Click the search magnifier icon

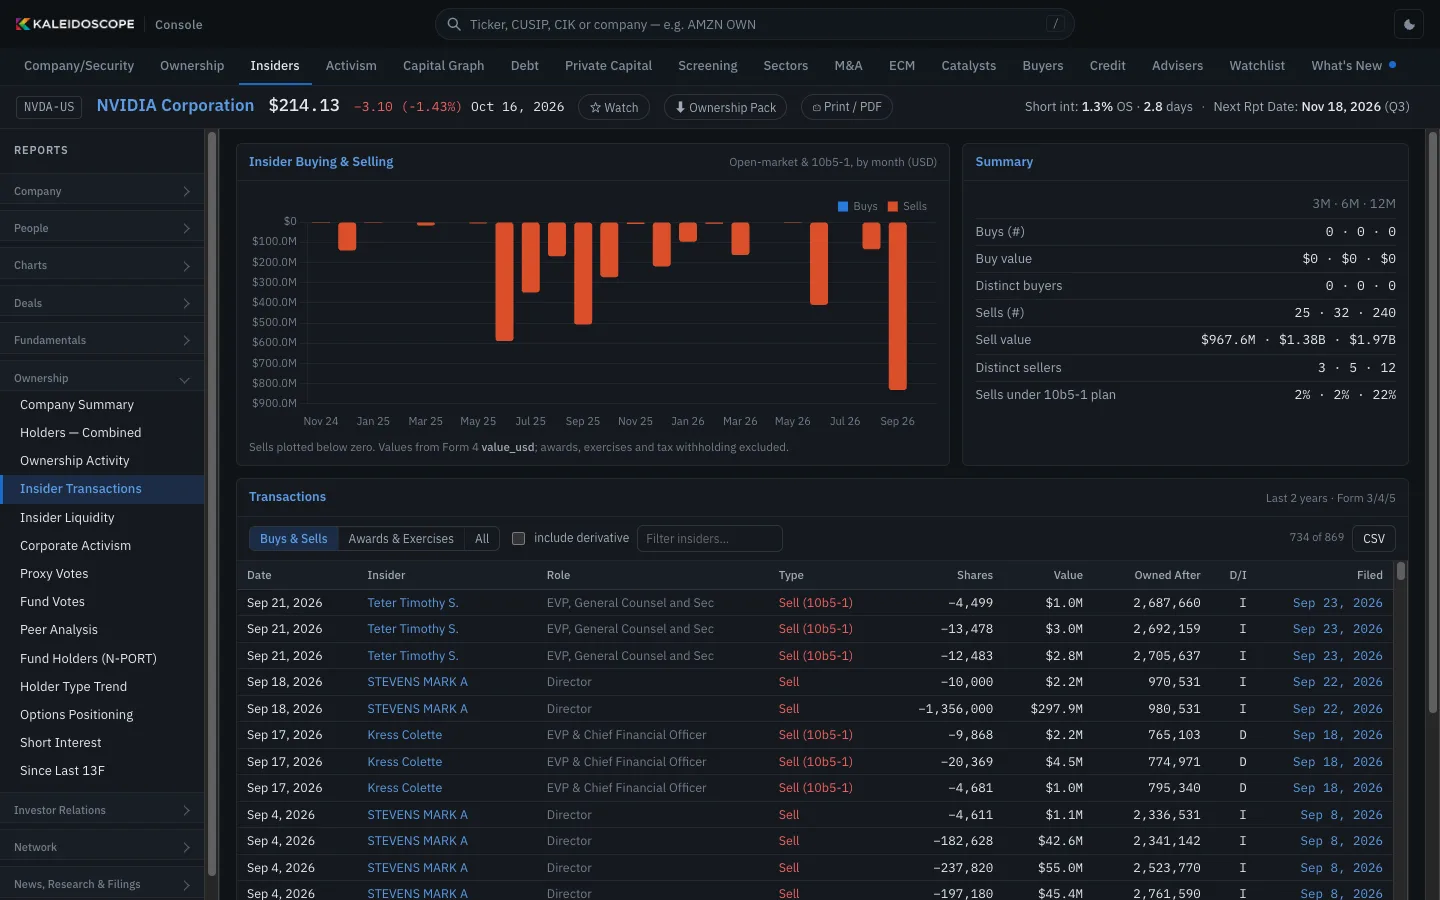454,24
